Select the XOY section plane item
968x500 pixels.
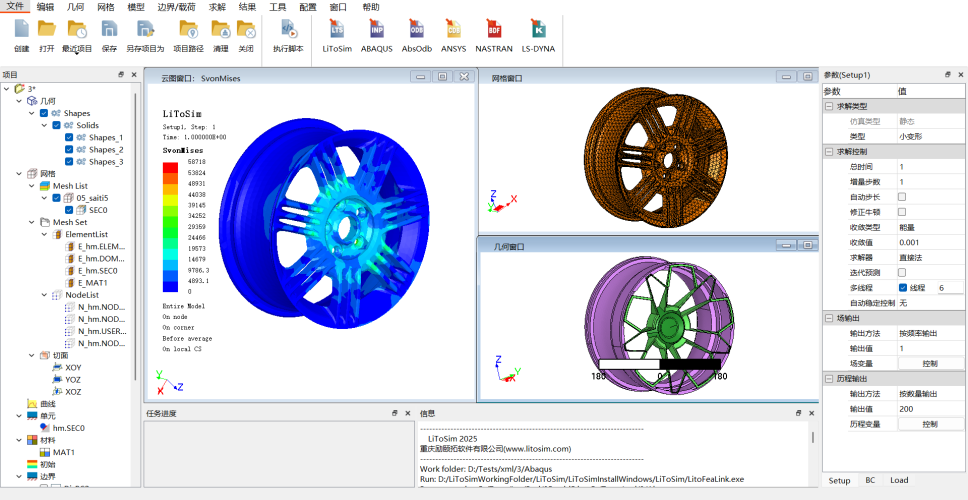point(73,367)
